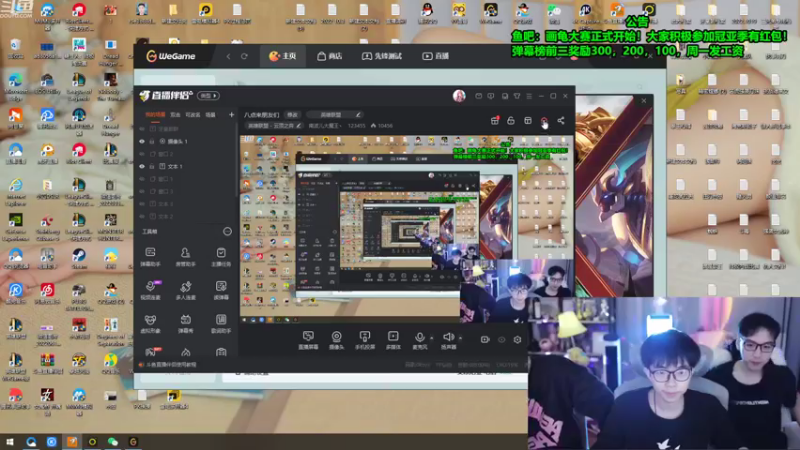
Task: Toggle the preview eye icon near the gear
Action: [502, 339]
